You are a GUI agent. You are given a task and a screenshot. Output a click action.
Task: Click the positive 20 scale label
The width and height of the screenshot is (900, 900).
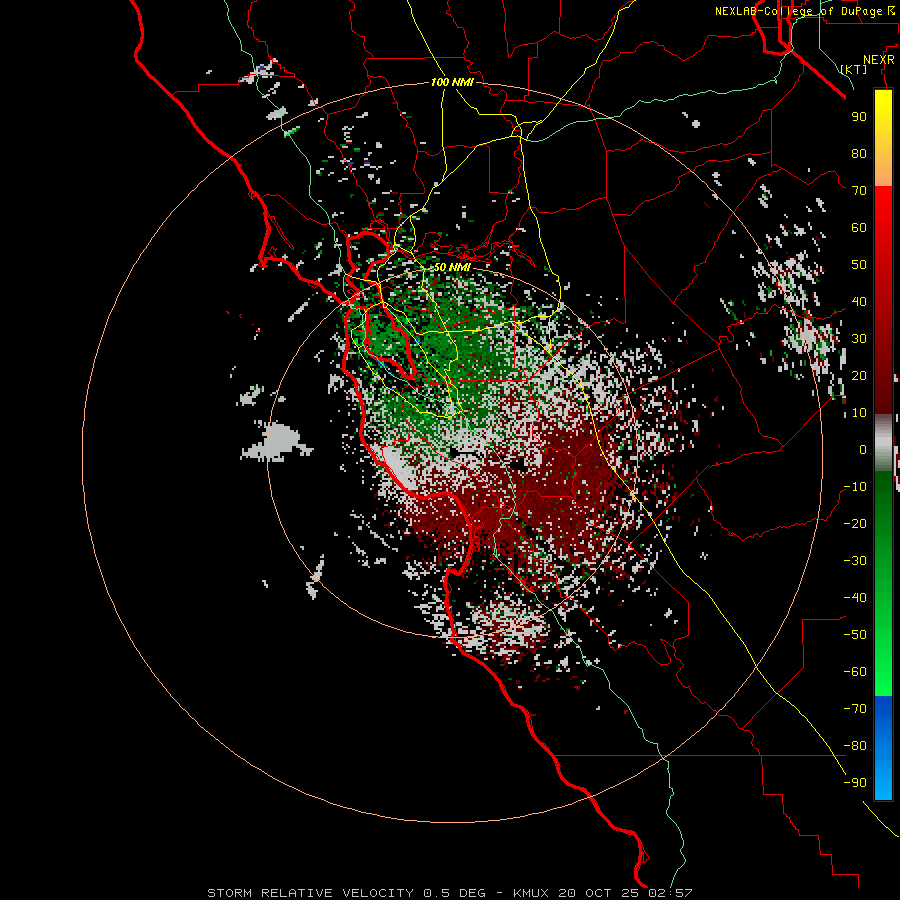coord(859,375)
